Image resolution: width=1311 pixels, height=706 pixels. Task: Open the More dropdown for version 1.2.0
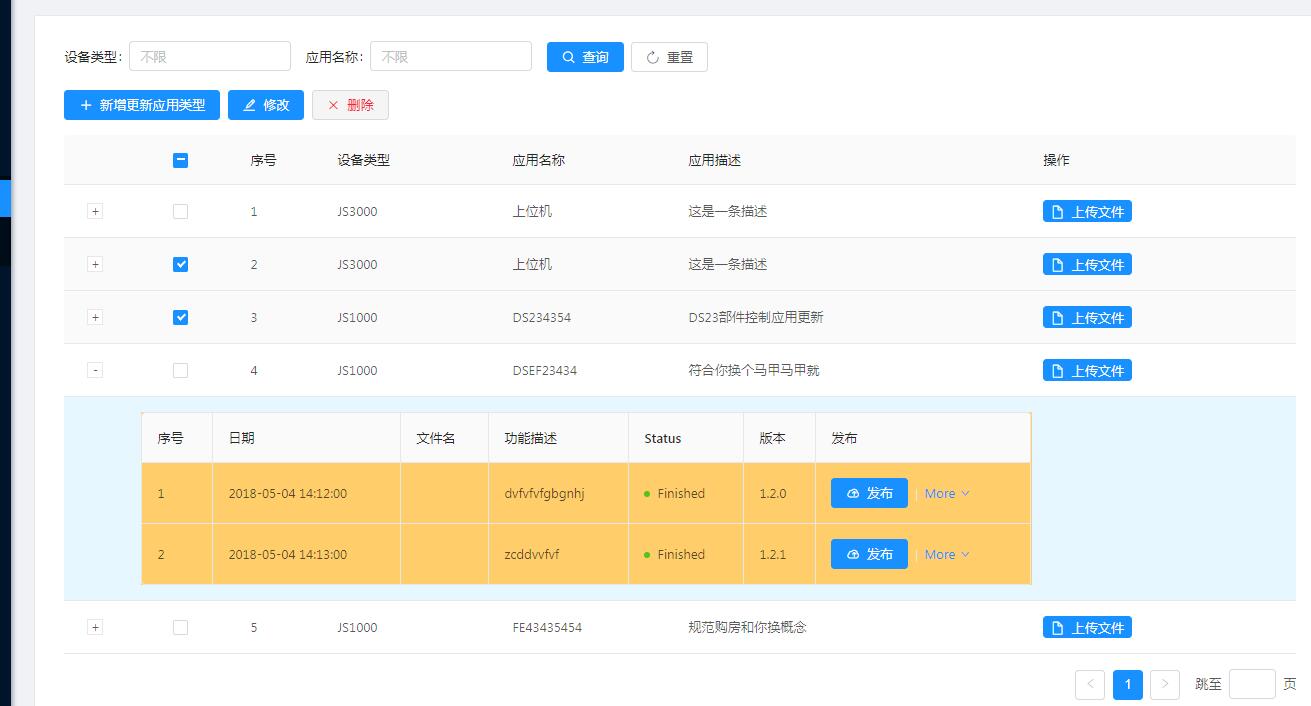tap(944, 492)
